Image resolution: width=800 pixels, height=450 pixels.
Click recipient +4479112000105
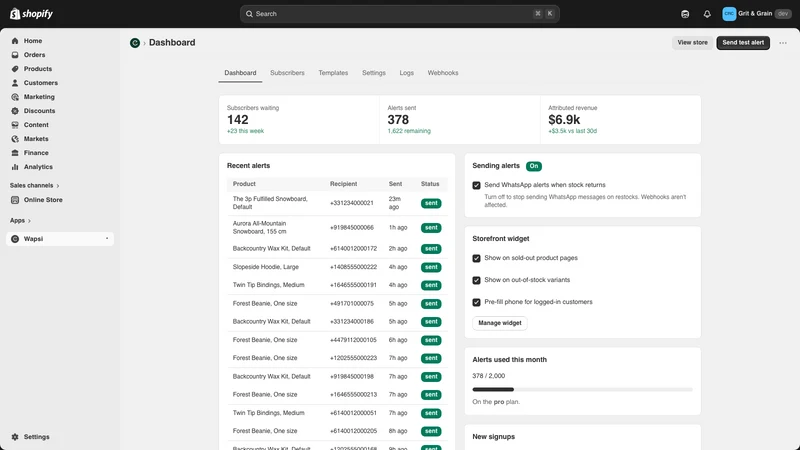point(353,340)
